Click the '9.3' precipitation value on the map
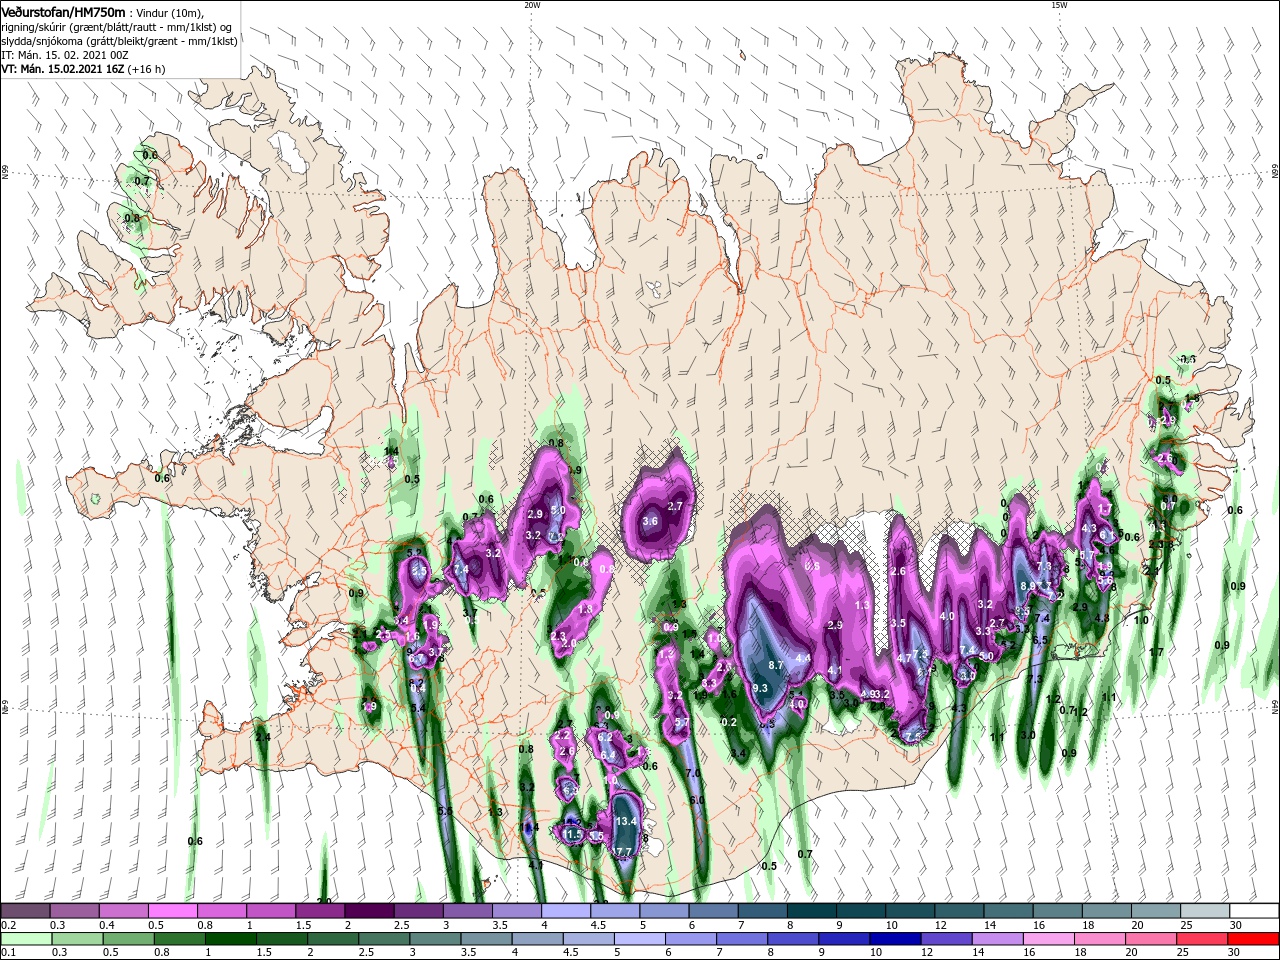This screenshot has width=1280, height=960. 760,688
